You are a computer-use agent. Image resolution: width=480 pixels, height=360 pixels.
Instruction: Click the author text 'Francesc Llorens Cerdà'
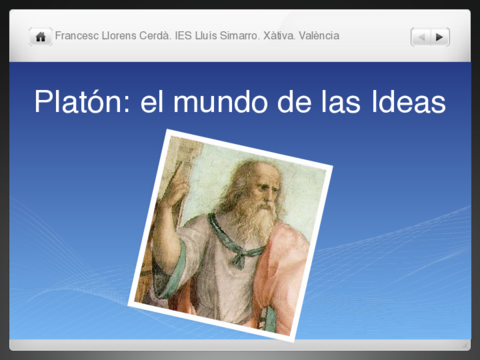(x=112, y=36)
